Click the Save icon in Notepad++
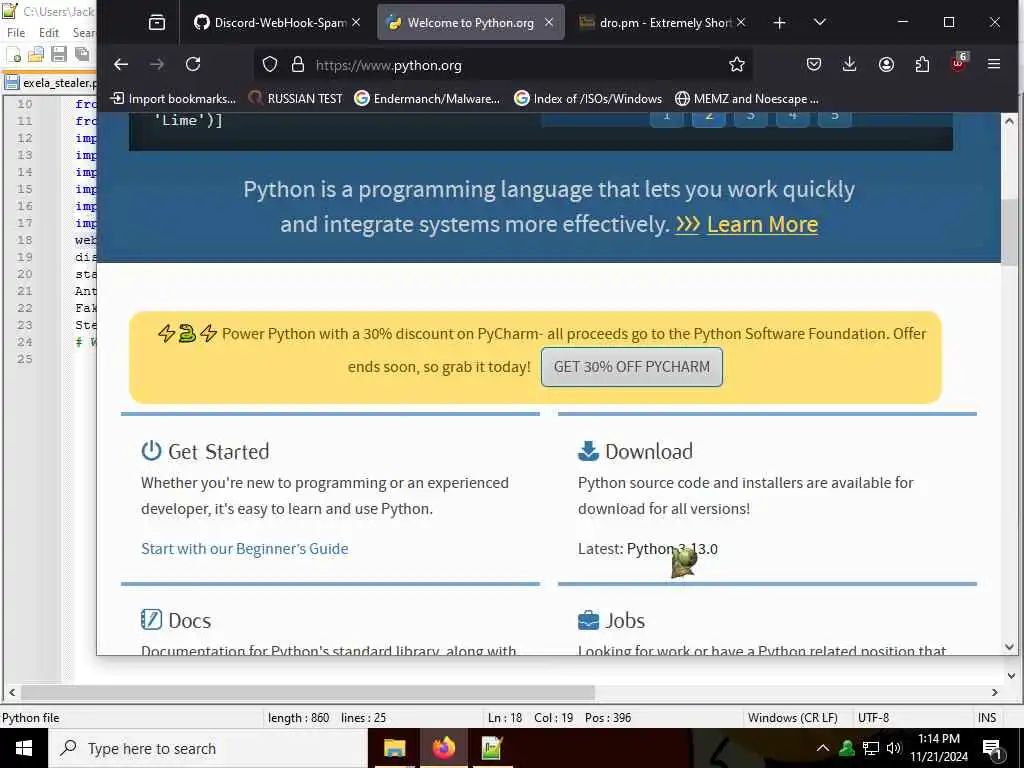This screenshot has height=768, width=1024. (x=59, y=54)
